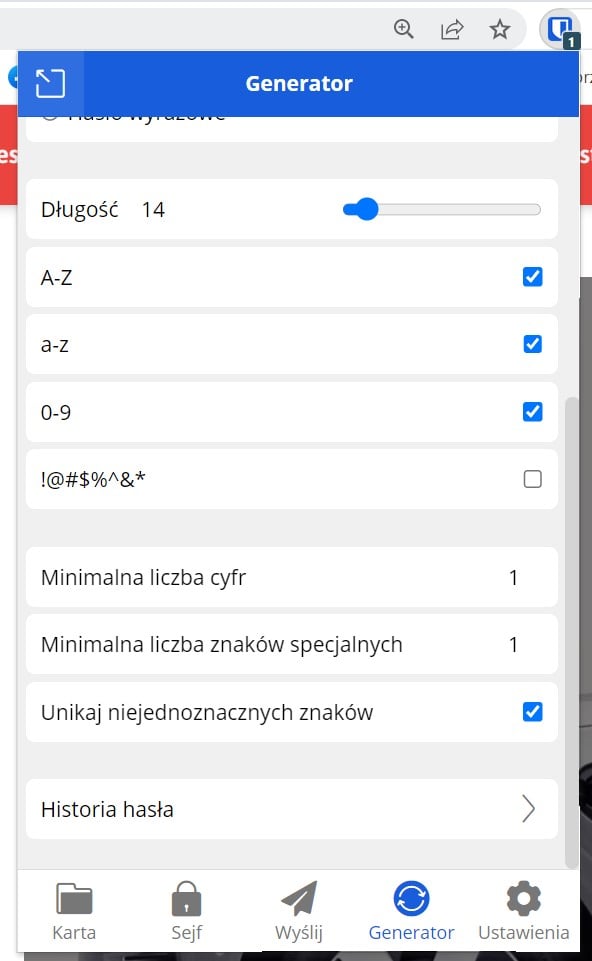The image size is (592, 961).
Task: Click the Długość length slider handle
Action: [x=367, y=210]
